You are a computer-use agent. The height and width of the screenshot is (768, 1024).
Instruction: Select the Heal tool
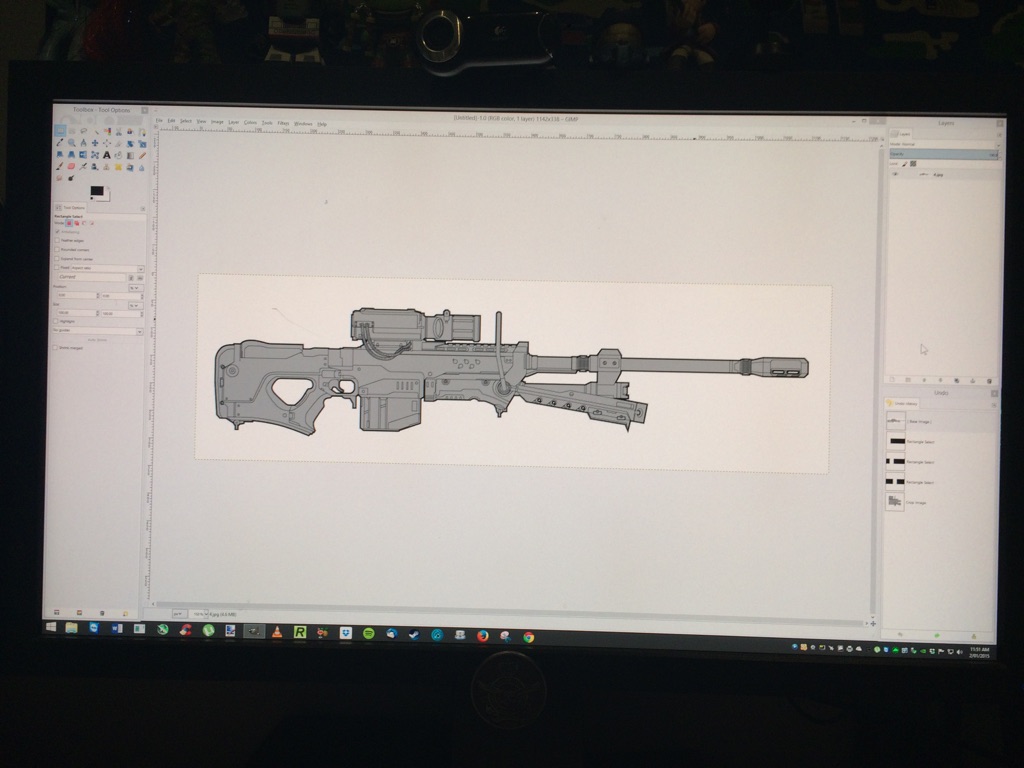tap(118, 167)
